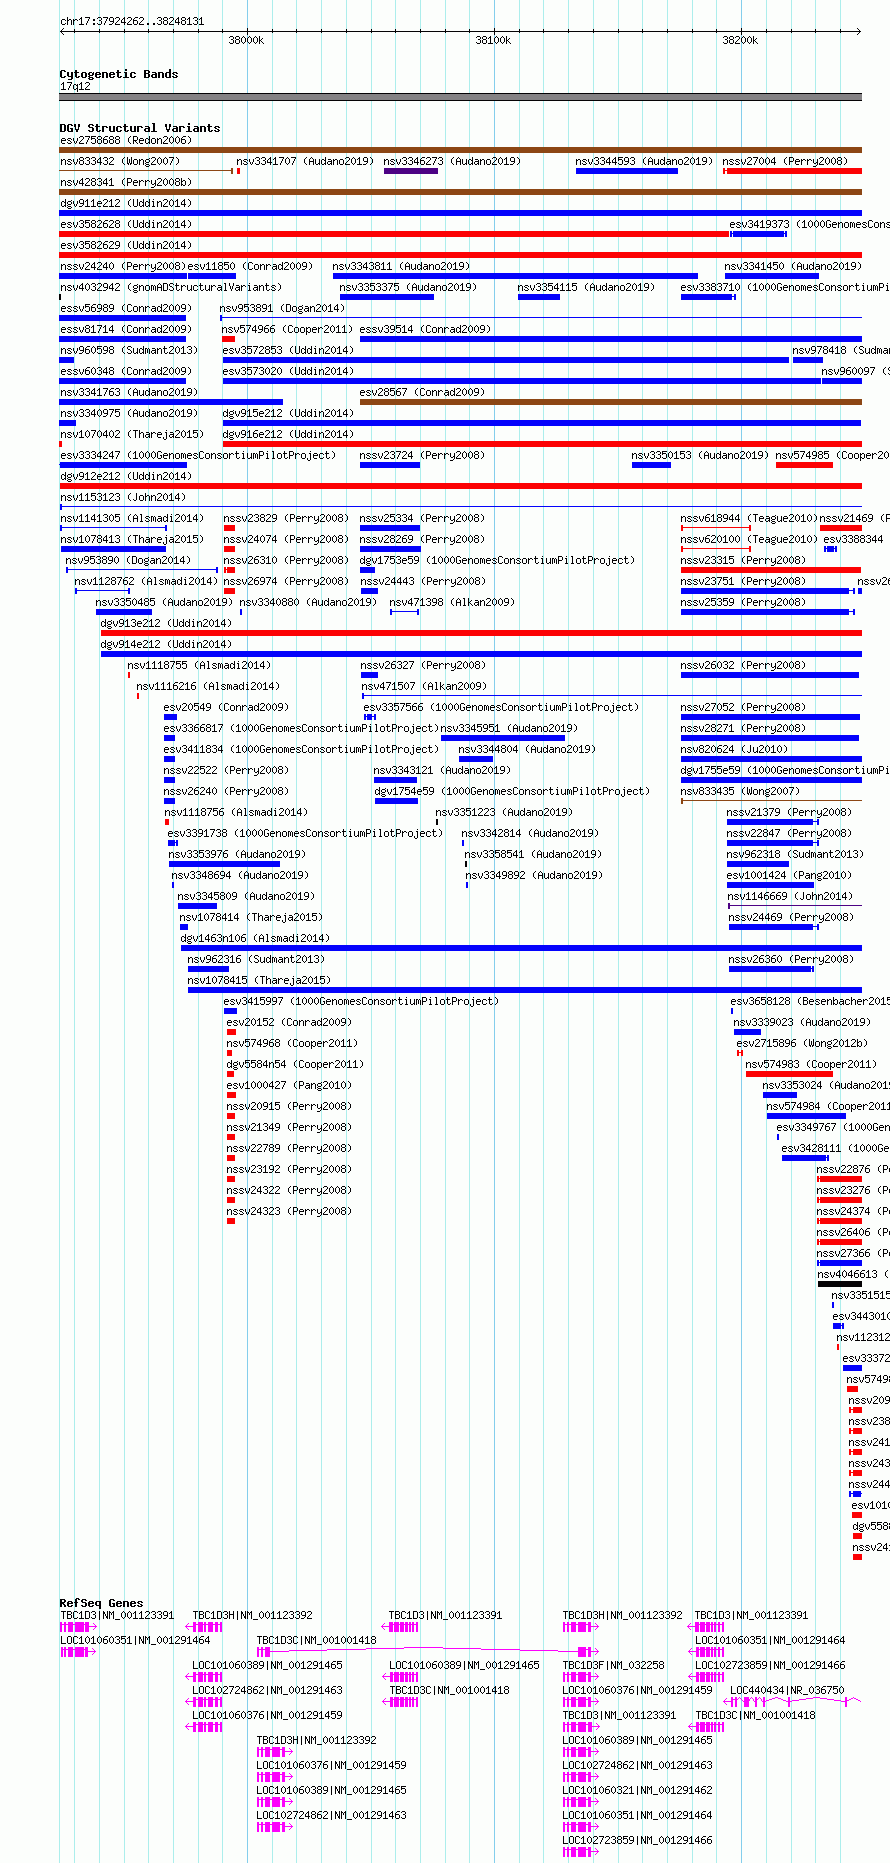Click variant nsv3349892 (Audano2019)
Image resolution: width=890 pixels, height=1863 pixels.
point(534,875)
